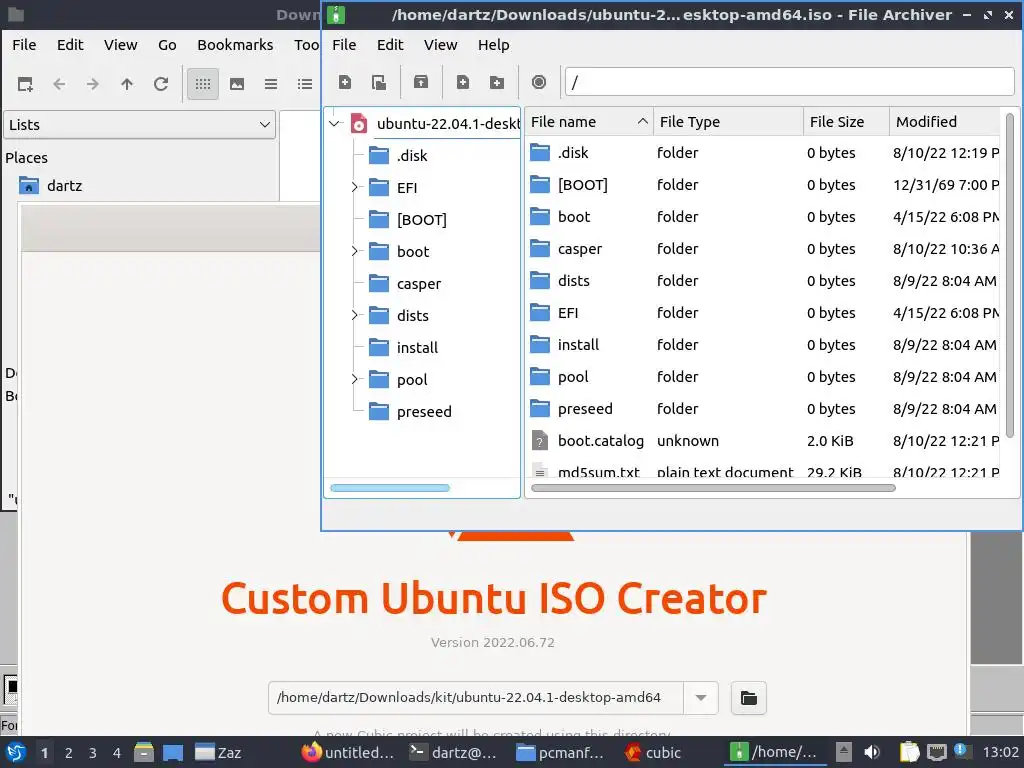The image size is (1024, 768).
Task: Open the LXQt application menu
Action: coord(16,753)
